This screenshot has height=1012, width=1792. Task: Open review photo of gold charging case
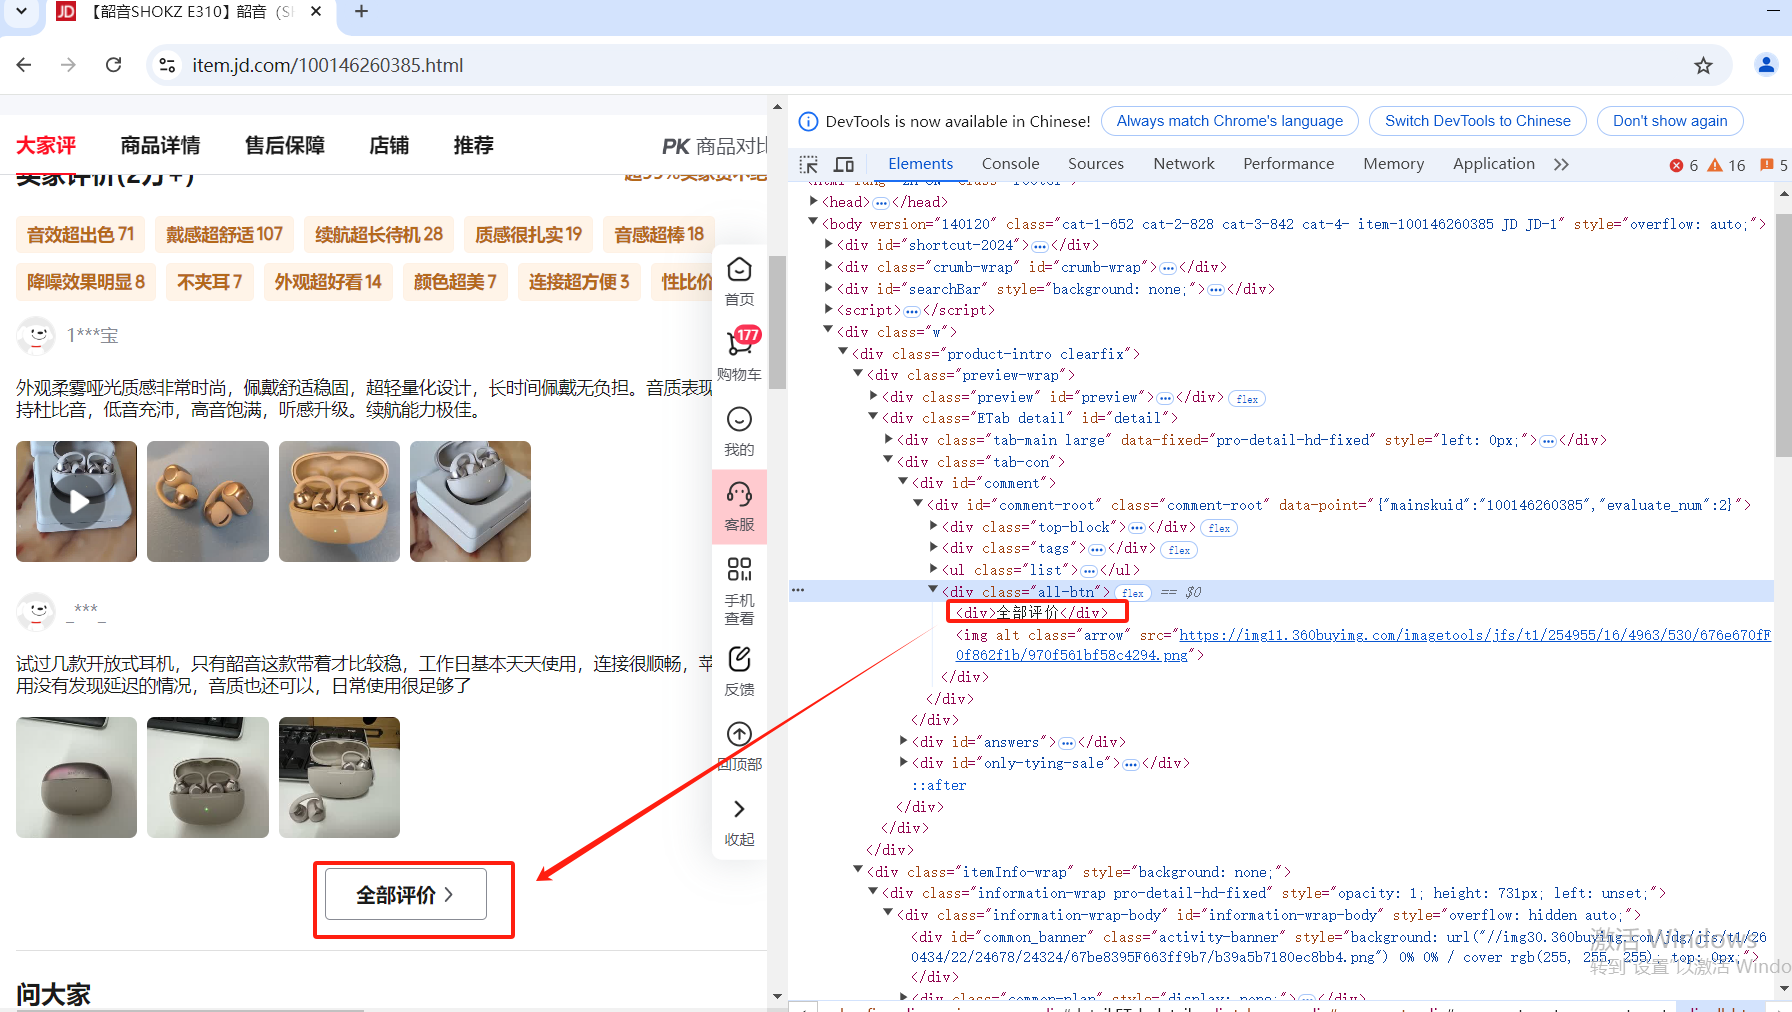(x=339, y=501)
